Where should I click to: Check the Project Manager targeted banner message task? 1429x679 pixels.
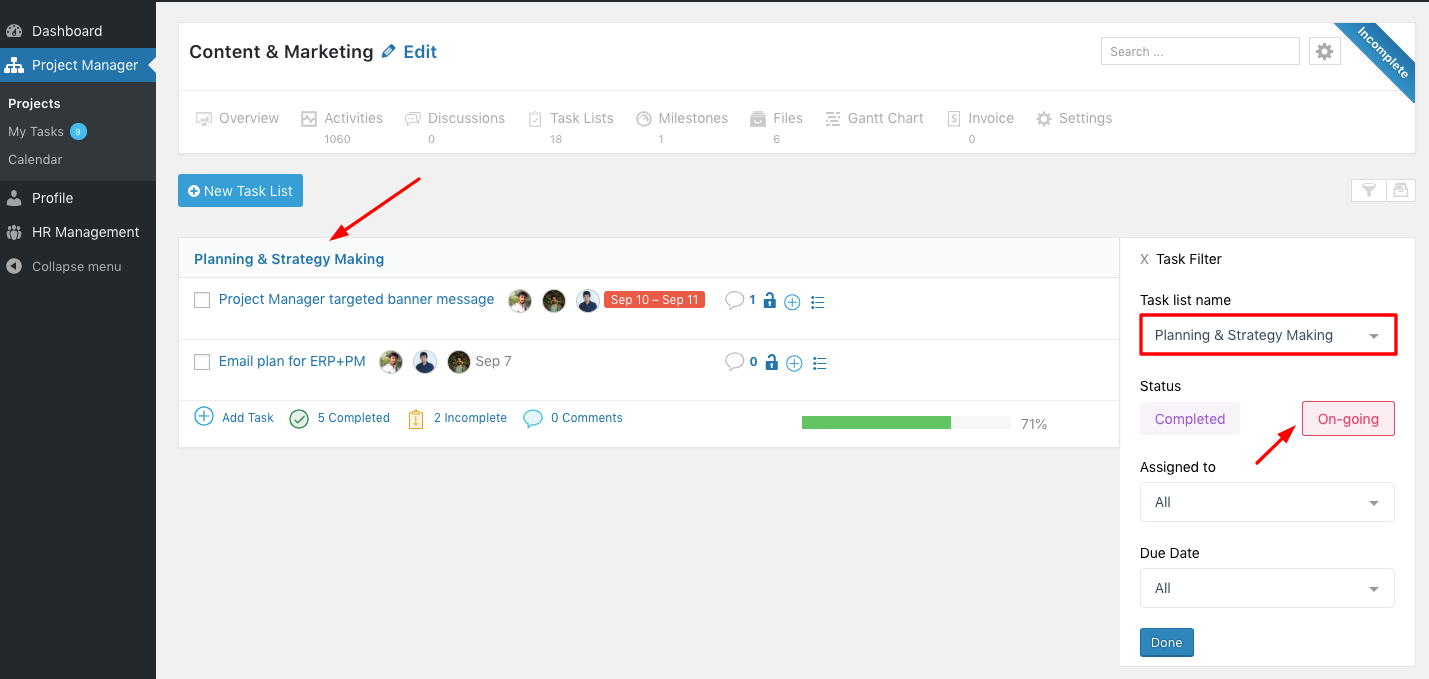pos(201,300)
